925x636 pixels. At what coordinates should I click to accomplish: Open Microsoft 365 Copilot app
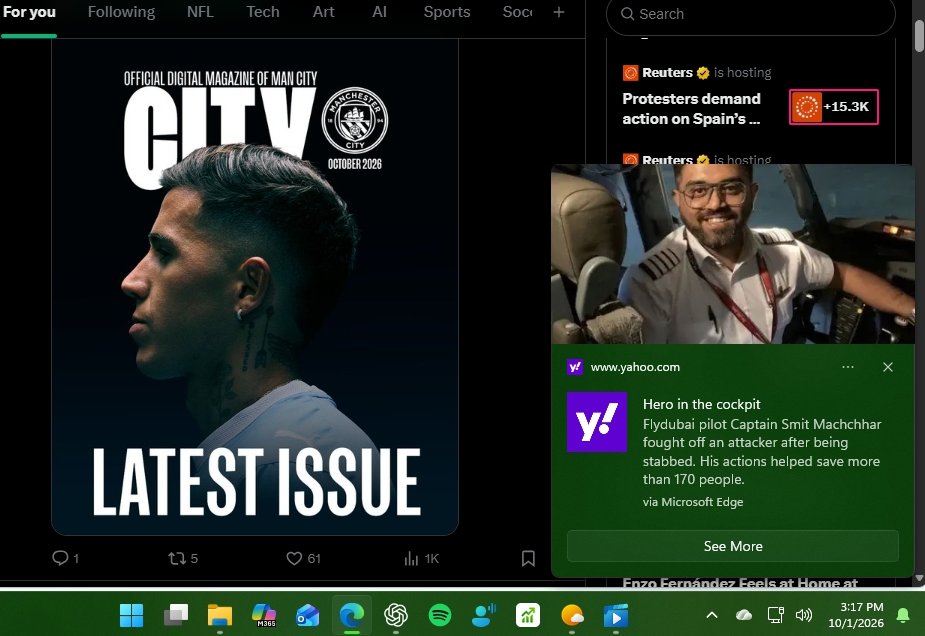(x=264, y=615)
